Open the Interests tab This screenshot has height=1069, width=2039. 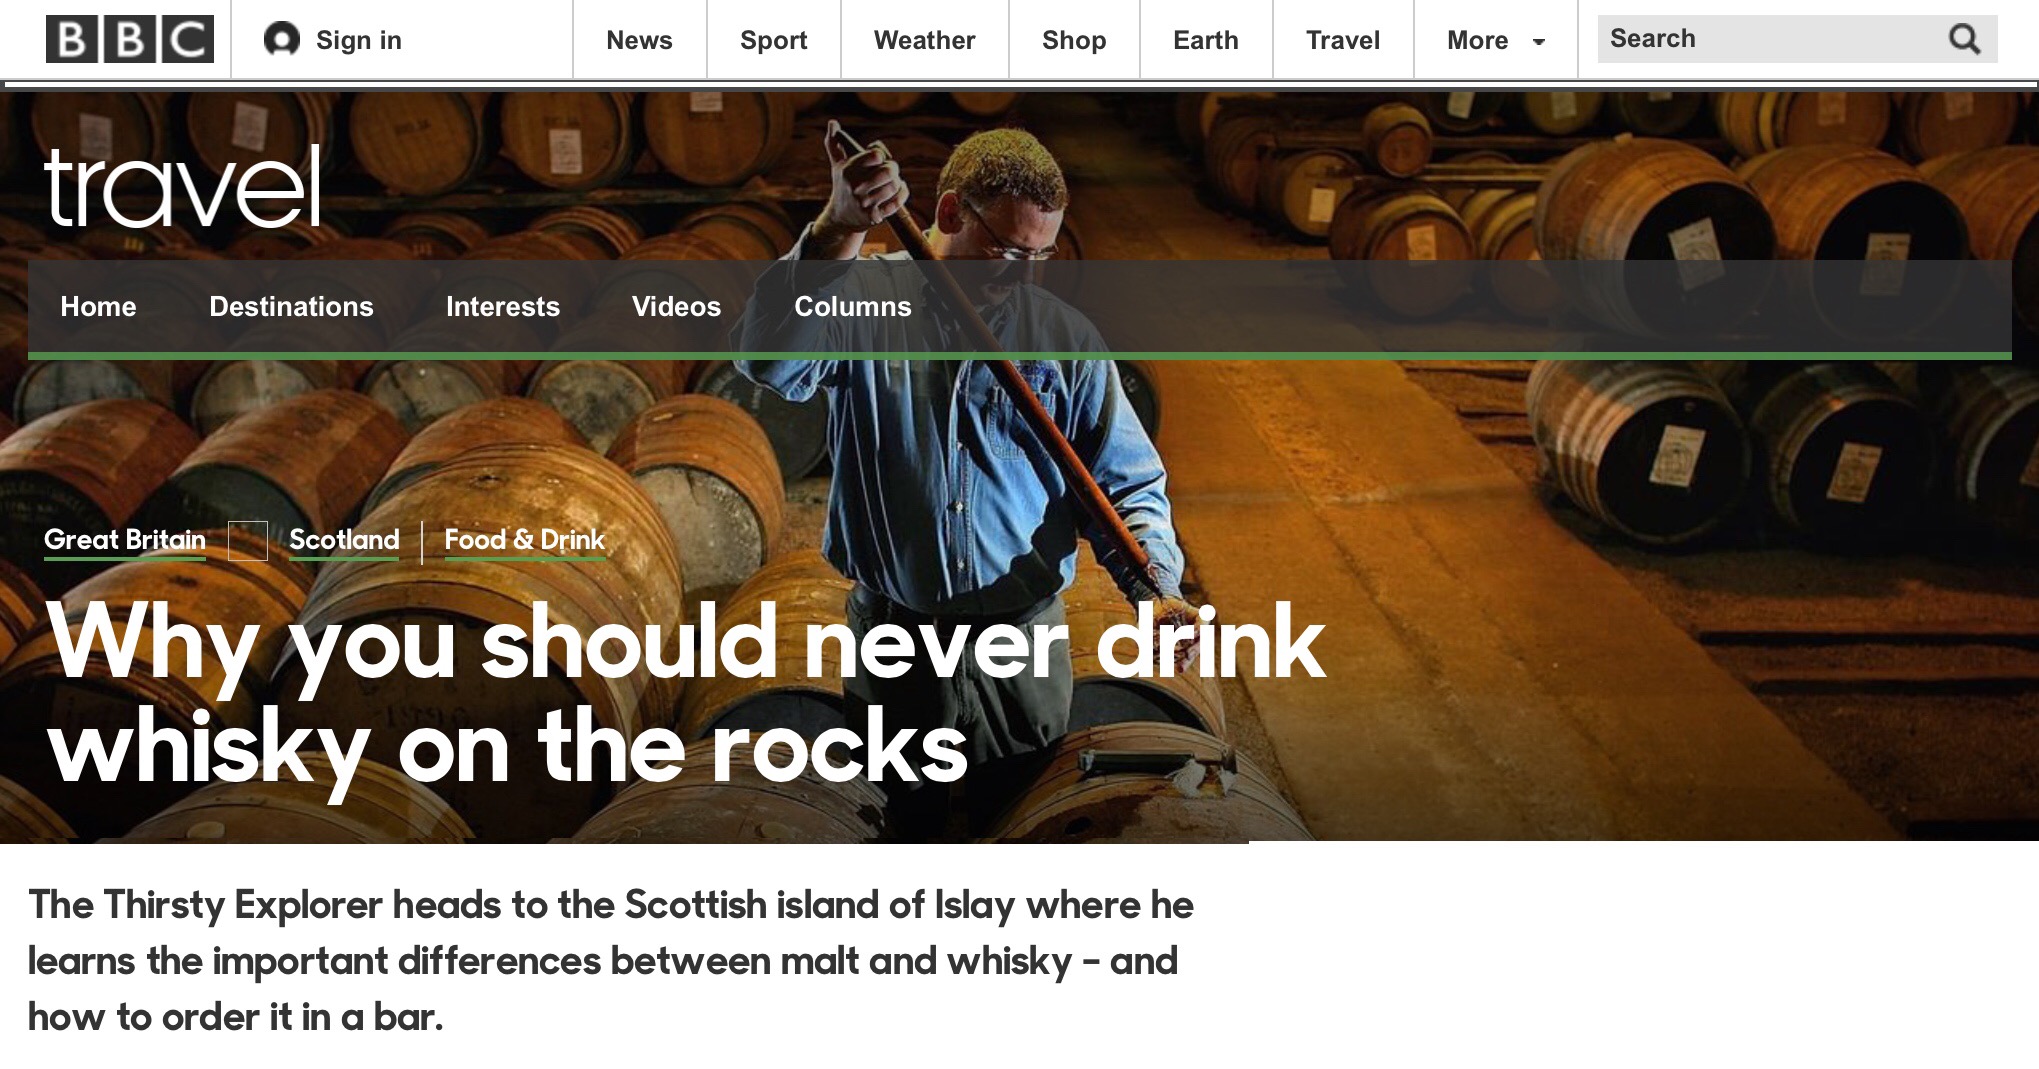coord(502,306)
